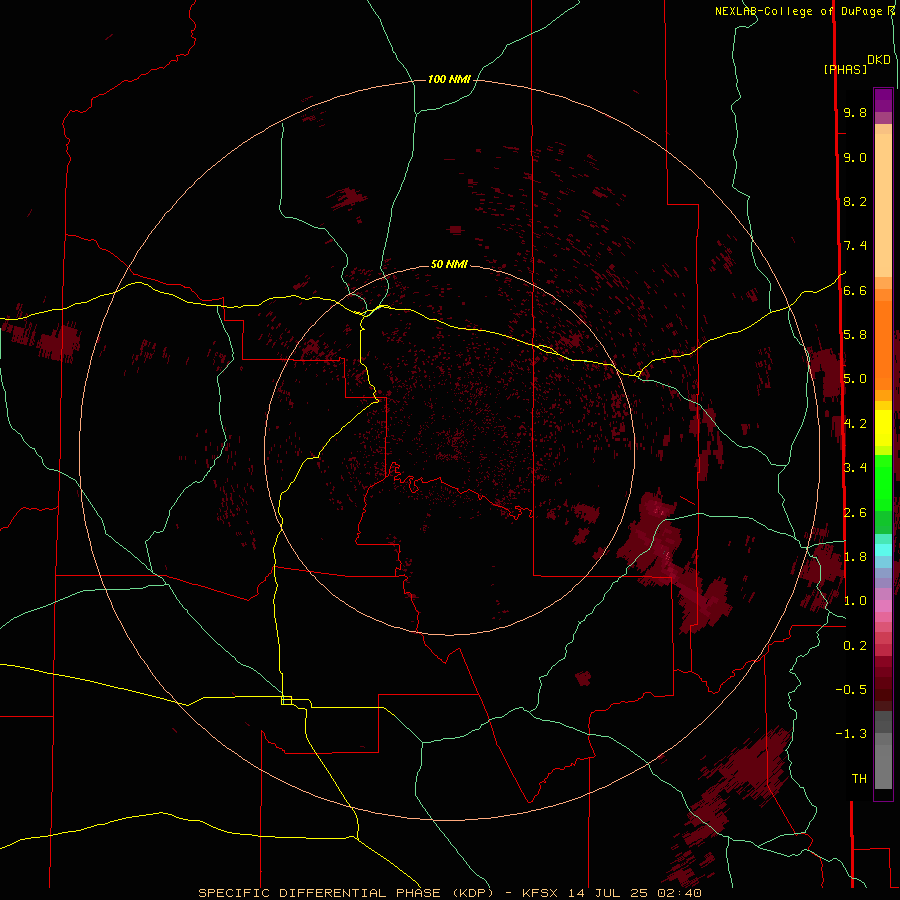The width and height of the screenshot is (900, 900).
Task: Click the 100 NMI range ring label
Action: (449, 79)
